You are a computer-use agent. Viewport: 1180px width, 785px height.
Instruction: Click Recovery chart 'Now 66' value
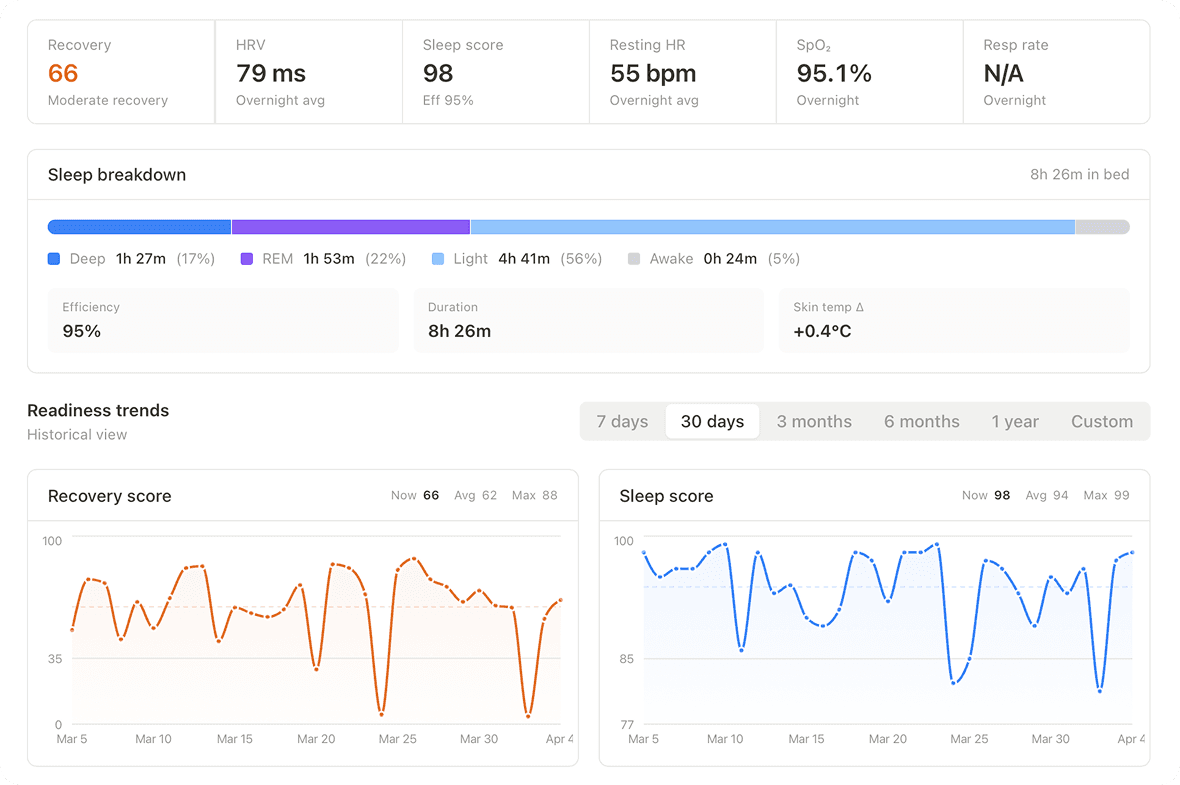[x=415, y=495]
